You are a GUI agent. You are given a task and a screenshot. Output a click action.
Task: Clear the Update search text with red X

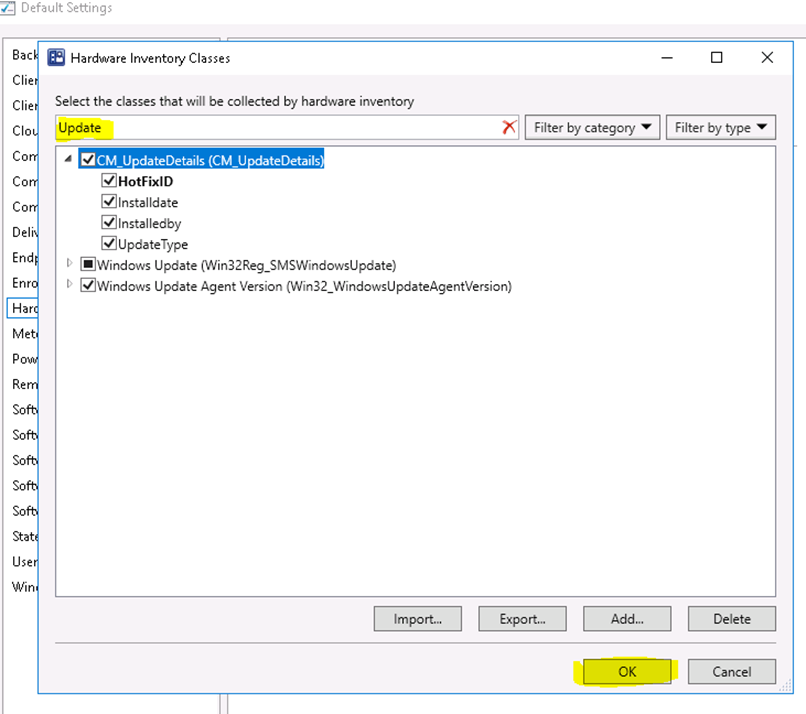[x=509, y=127]
